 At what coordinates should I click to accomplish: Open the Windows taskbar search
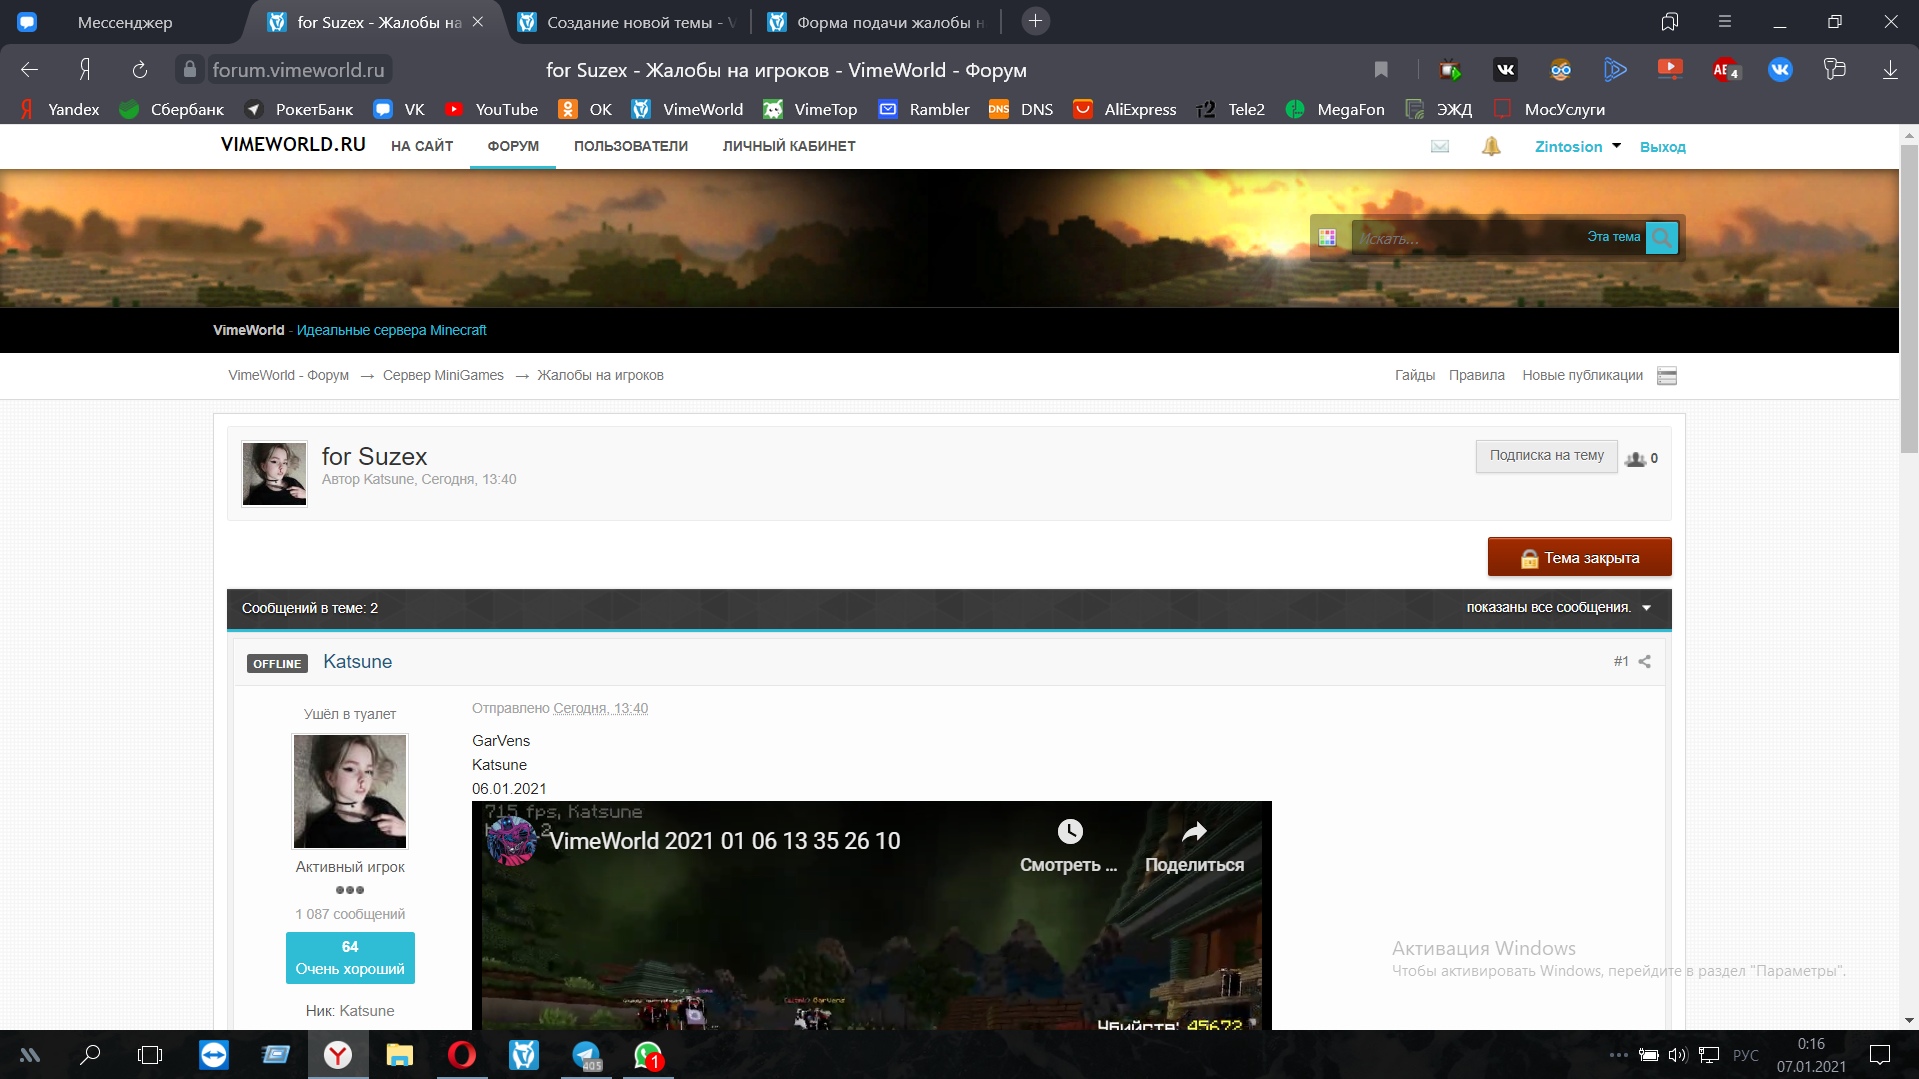[90, 1055]
